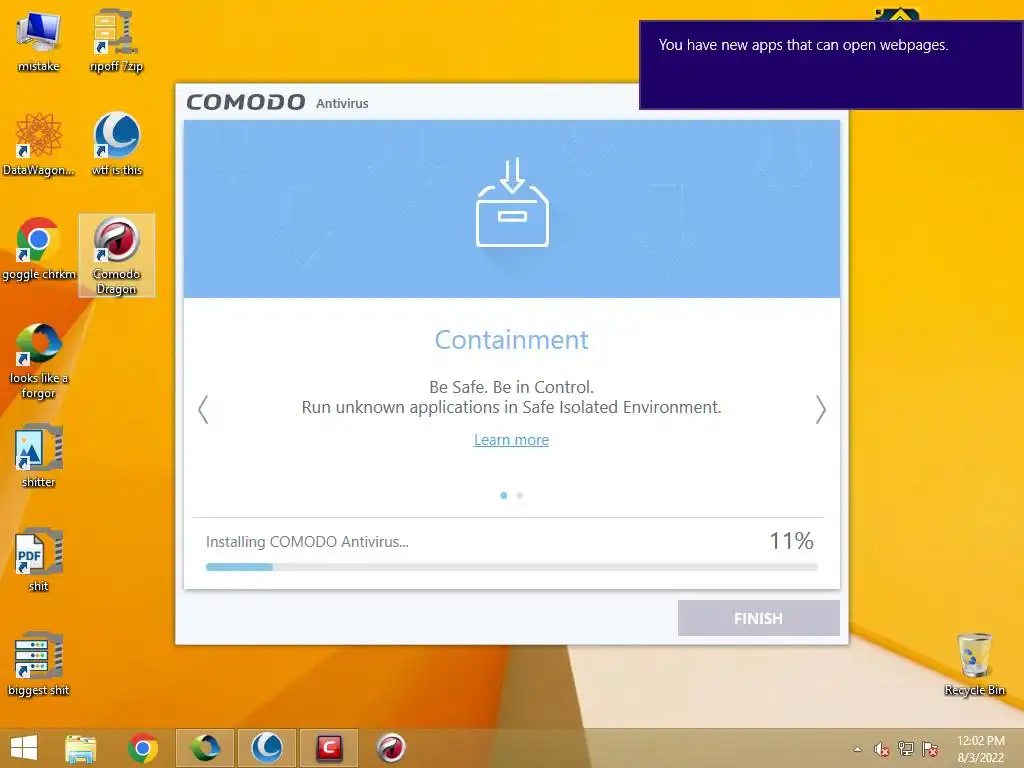Open the 'mistake' computer desktop icon
This screenshot has height=768, width=1024.
tap(39, 40)
